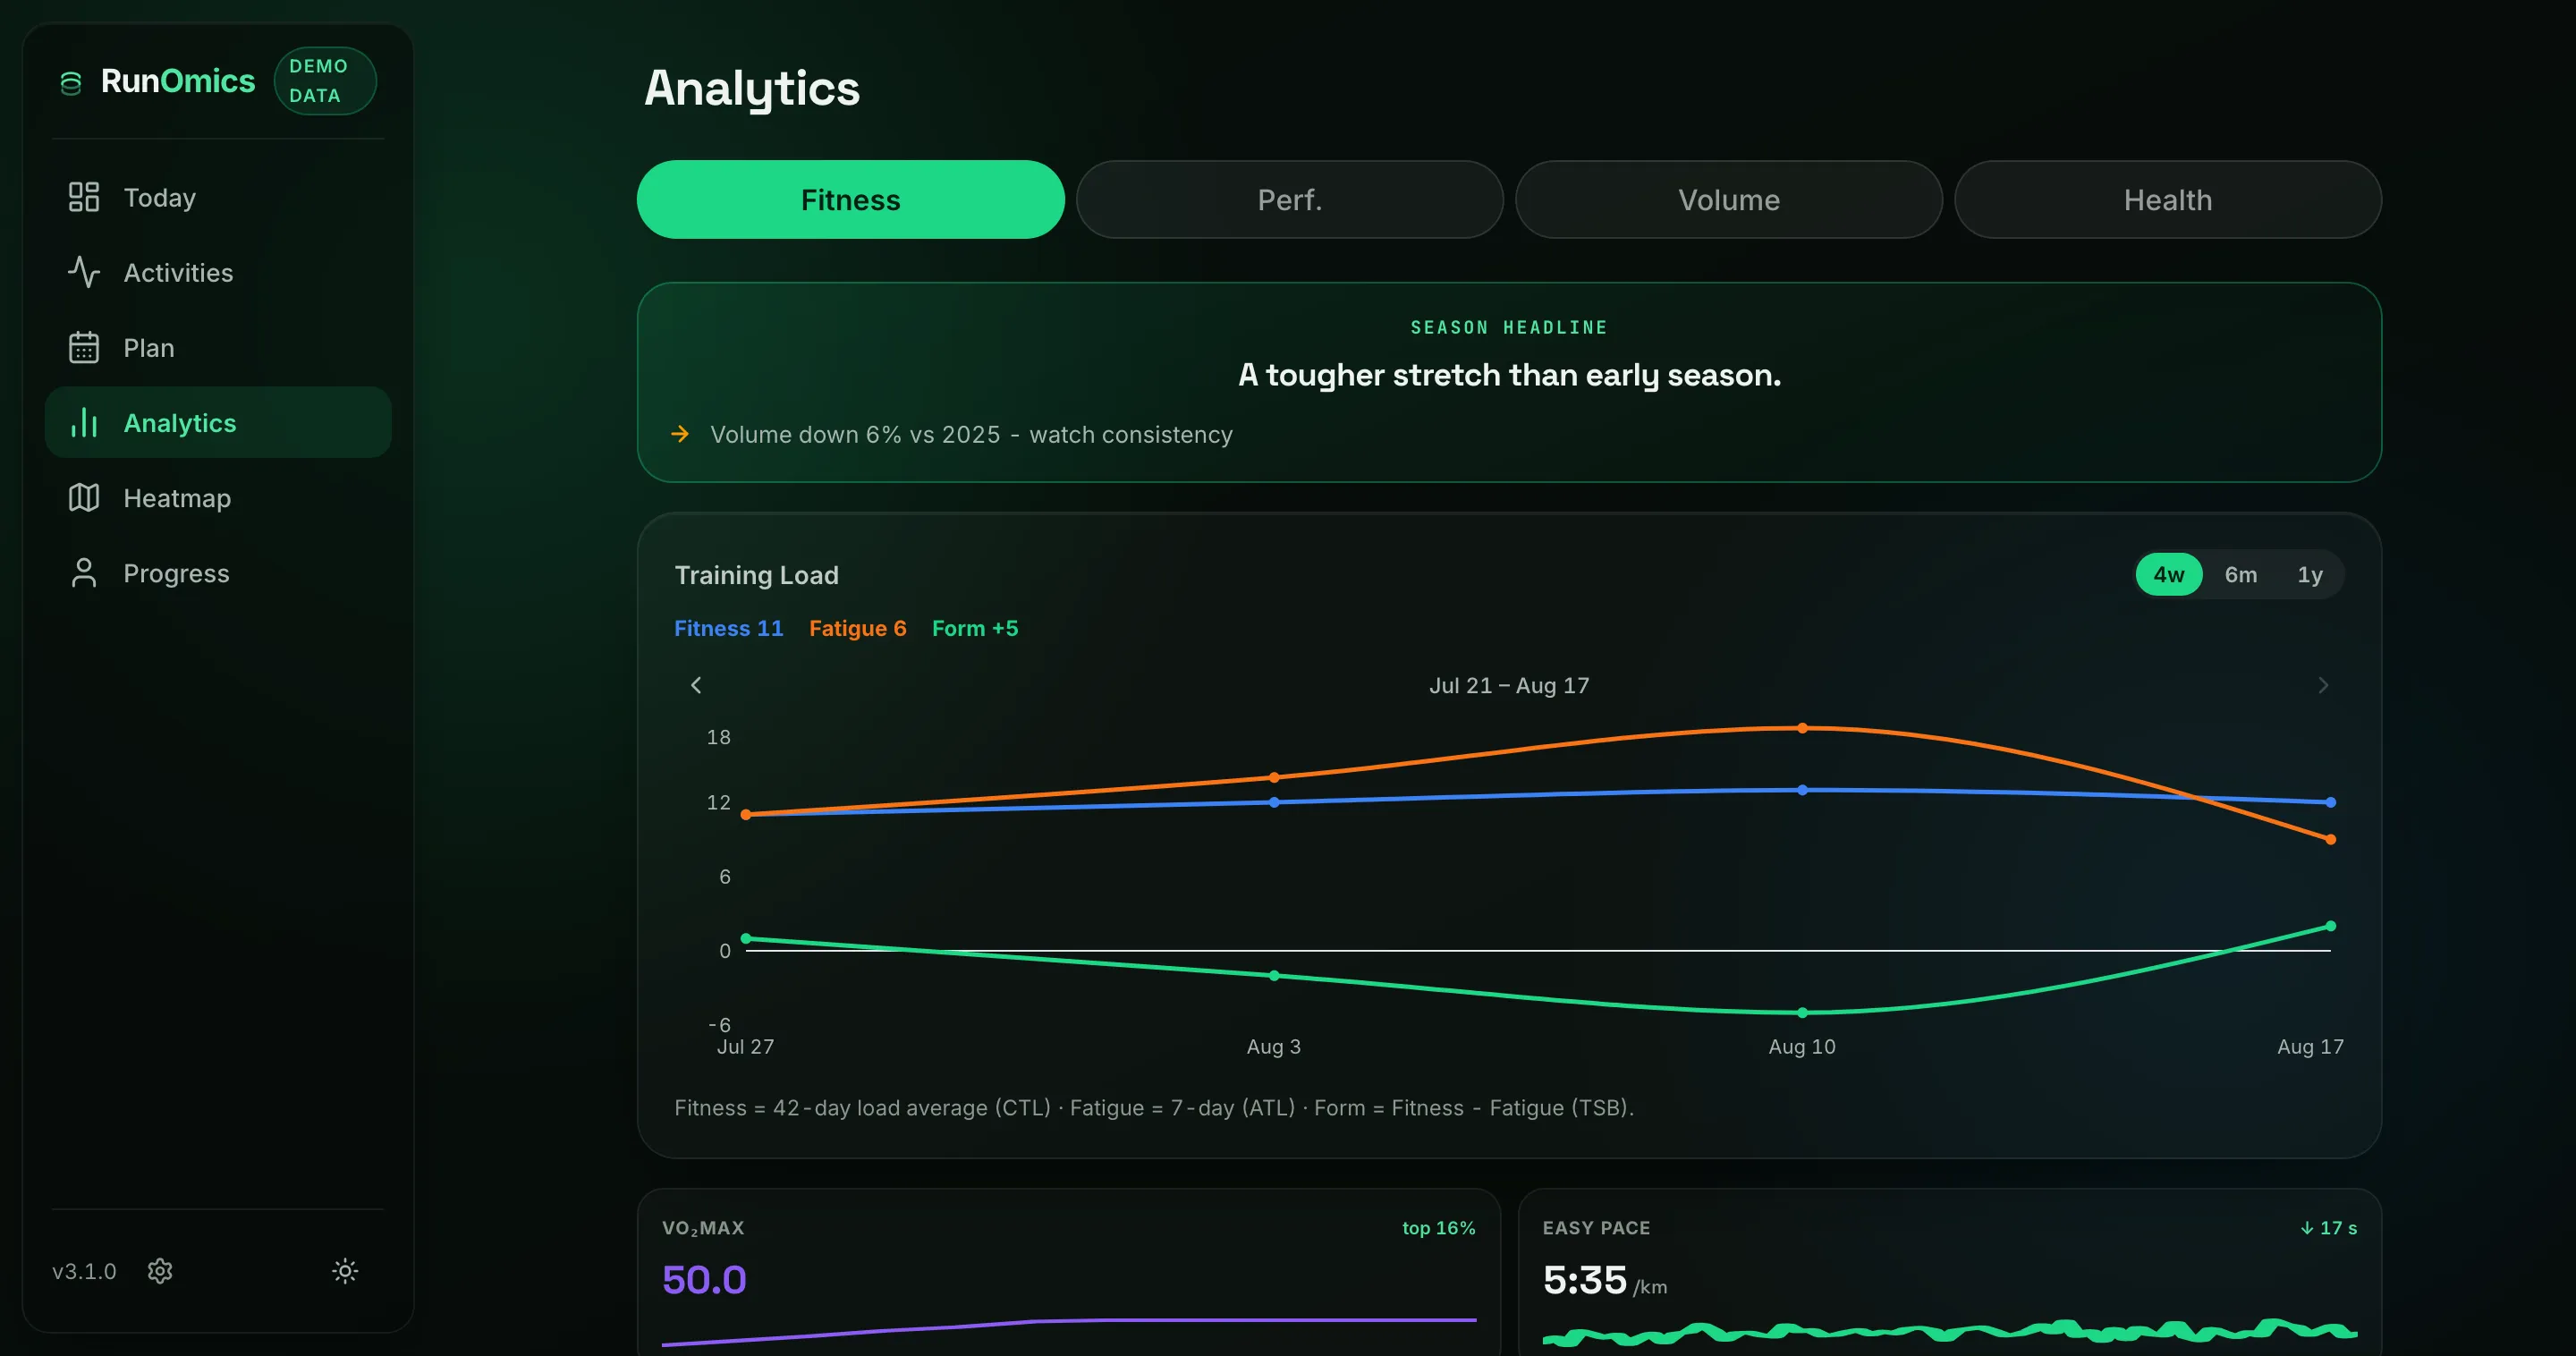Open the Activities page label

click(x=178, y=273)
